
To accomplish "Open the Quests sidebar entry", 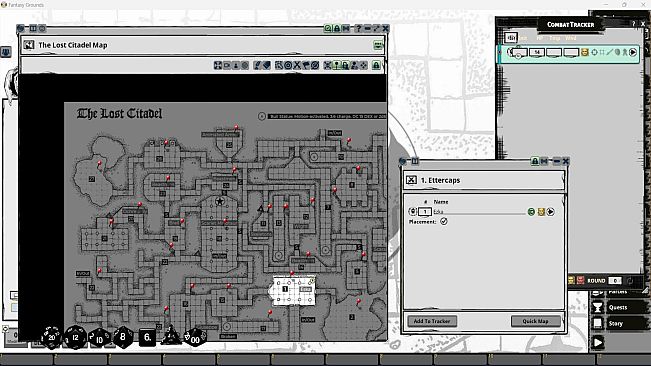I will (618, 307).
